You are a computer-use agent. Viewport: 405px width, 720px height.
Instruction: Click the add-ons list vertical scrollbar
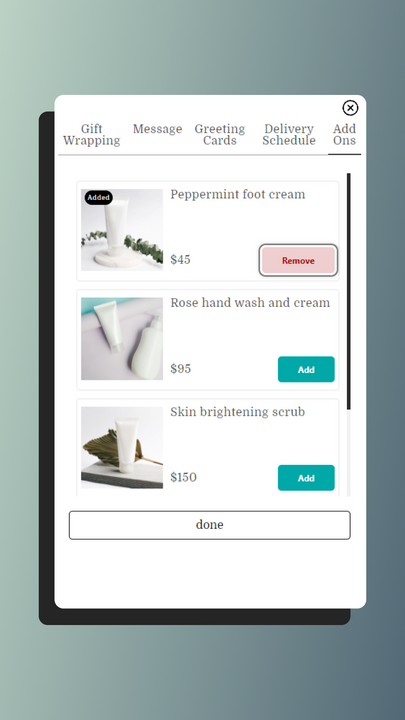coord(349,291)
